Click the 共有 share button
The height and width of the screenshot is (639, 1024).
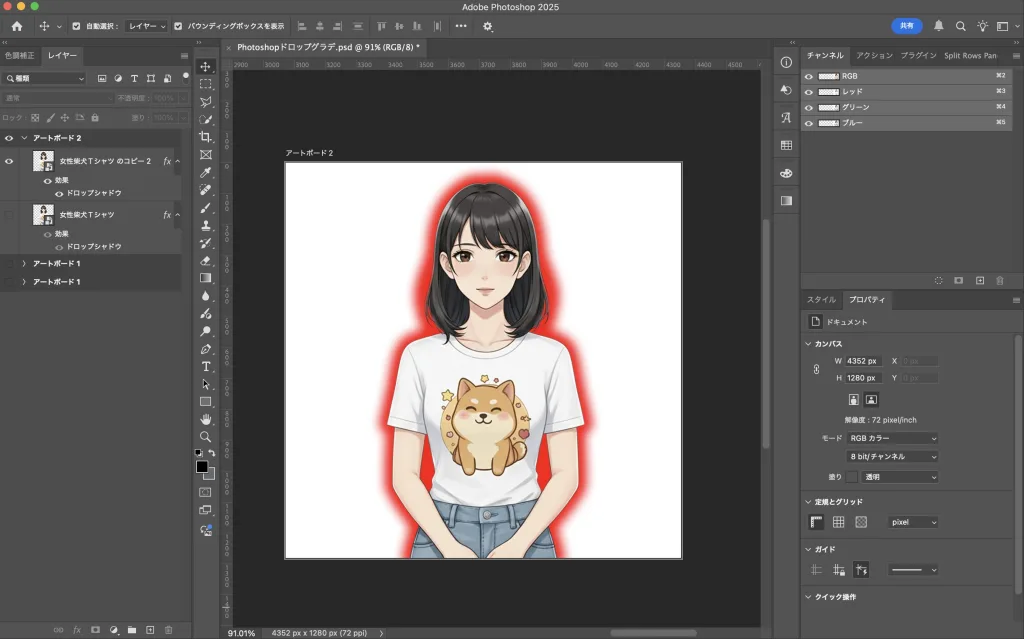point(906,26)
